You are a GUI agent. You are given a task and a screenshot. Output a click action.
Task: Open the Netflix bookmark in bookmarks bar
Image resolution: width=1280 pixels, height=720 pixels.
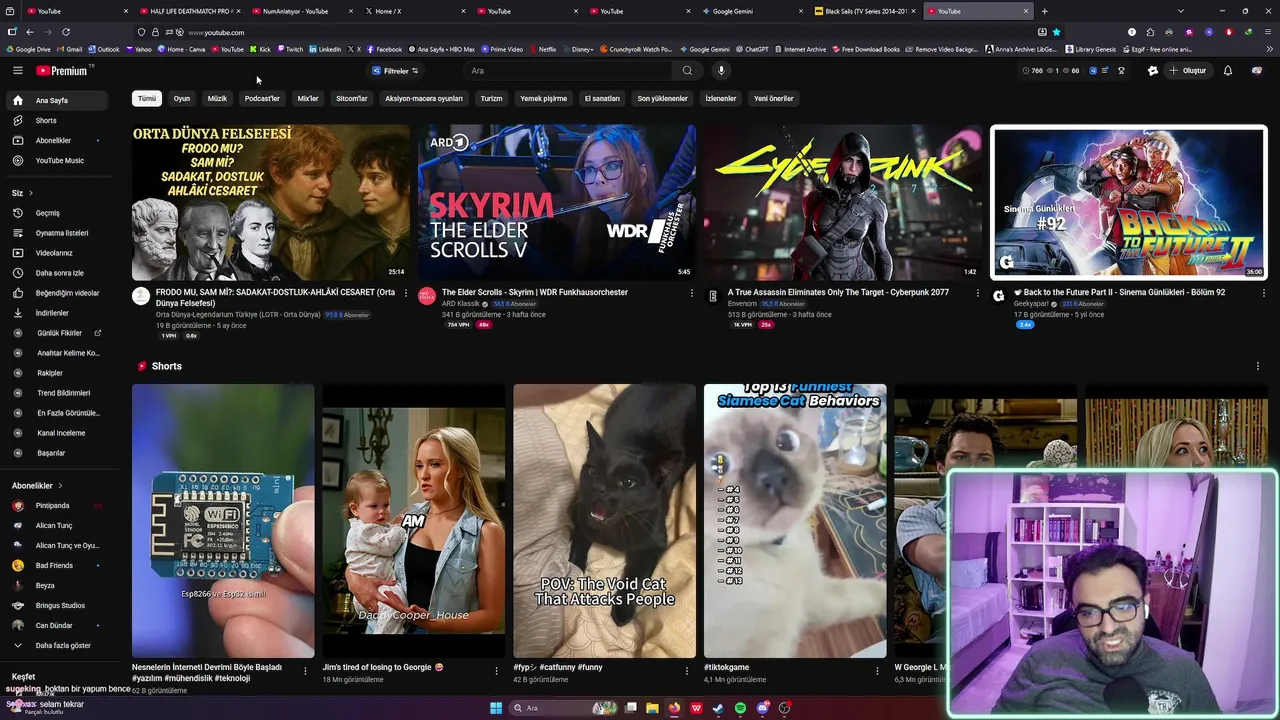click(543, 49)
